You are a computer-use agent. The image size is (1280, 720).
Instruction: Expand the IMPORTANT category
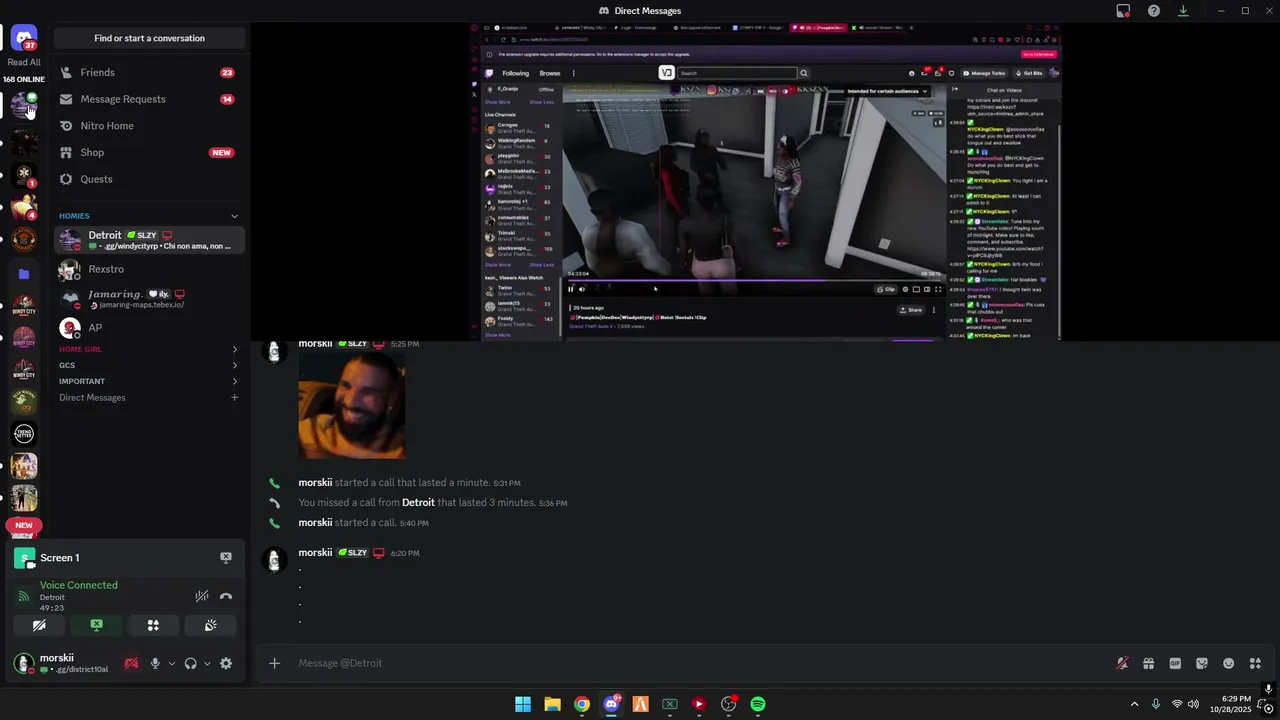pyautogui.click(x=235, y=381)
